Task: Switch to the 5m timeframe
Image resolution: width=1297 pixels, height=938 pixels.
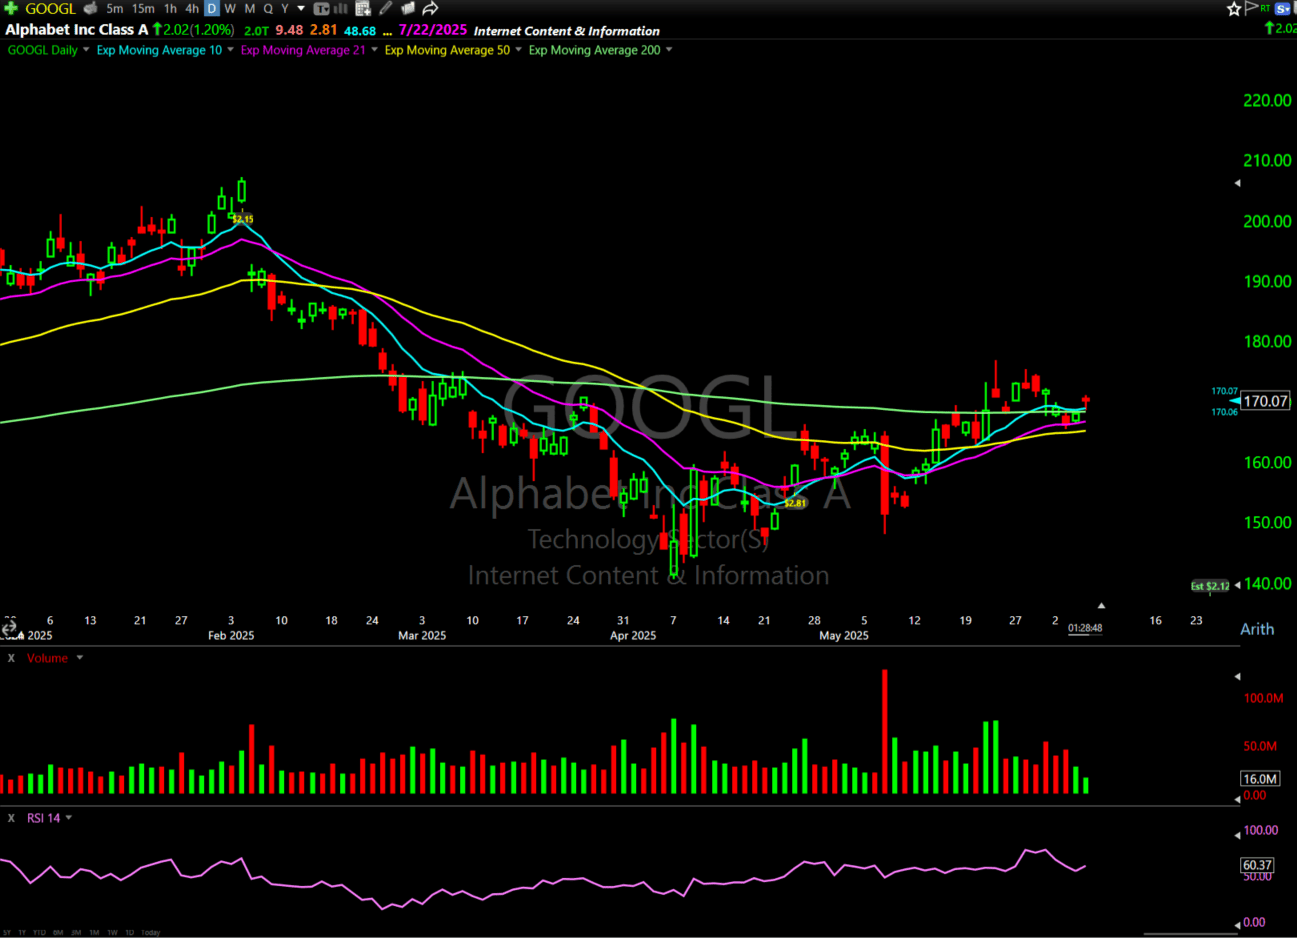Action: [114, 9]
